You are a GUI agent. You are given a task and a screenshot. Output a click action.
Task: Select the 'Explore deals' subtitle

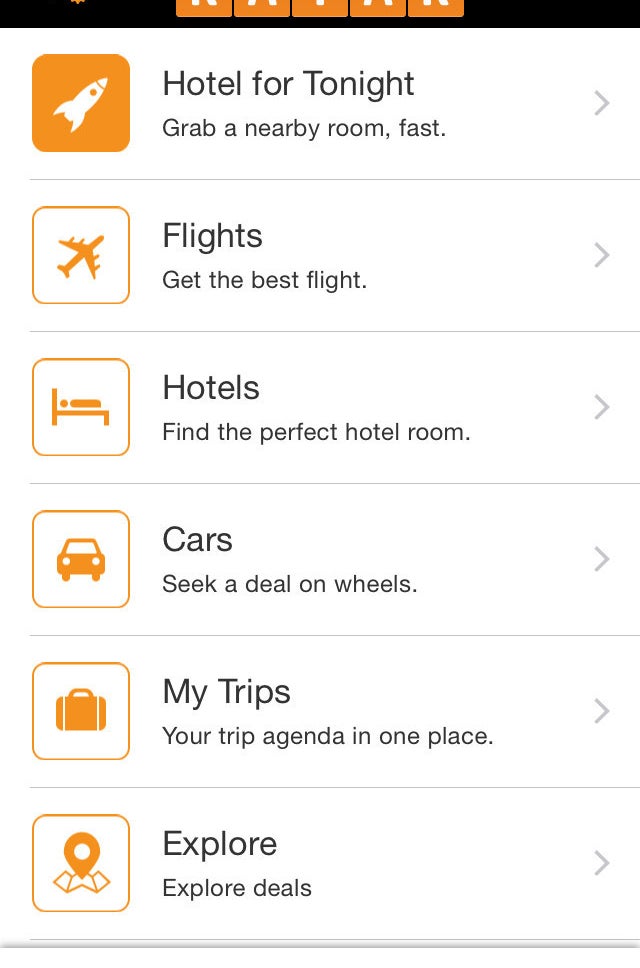coord(237,888)
